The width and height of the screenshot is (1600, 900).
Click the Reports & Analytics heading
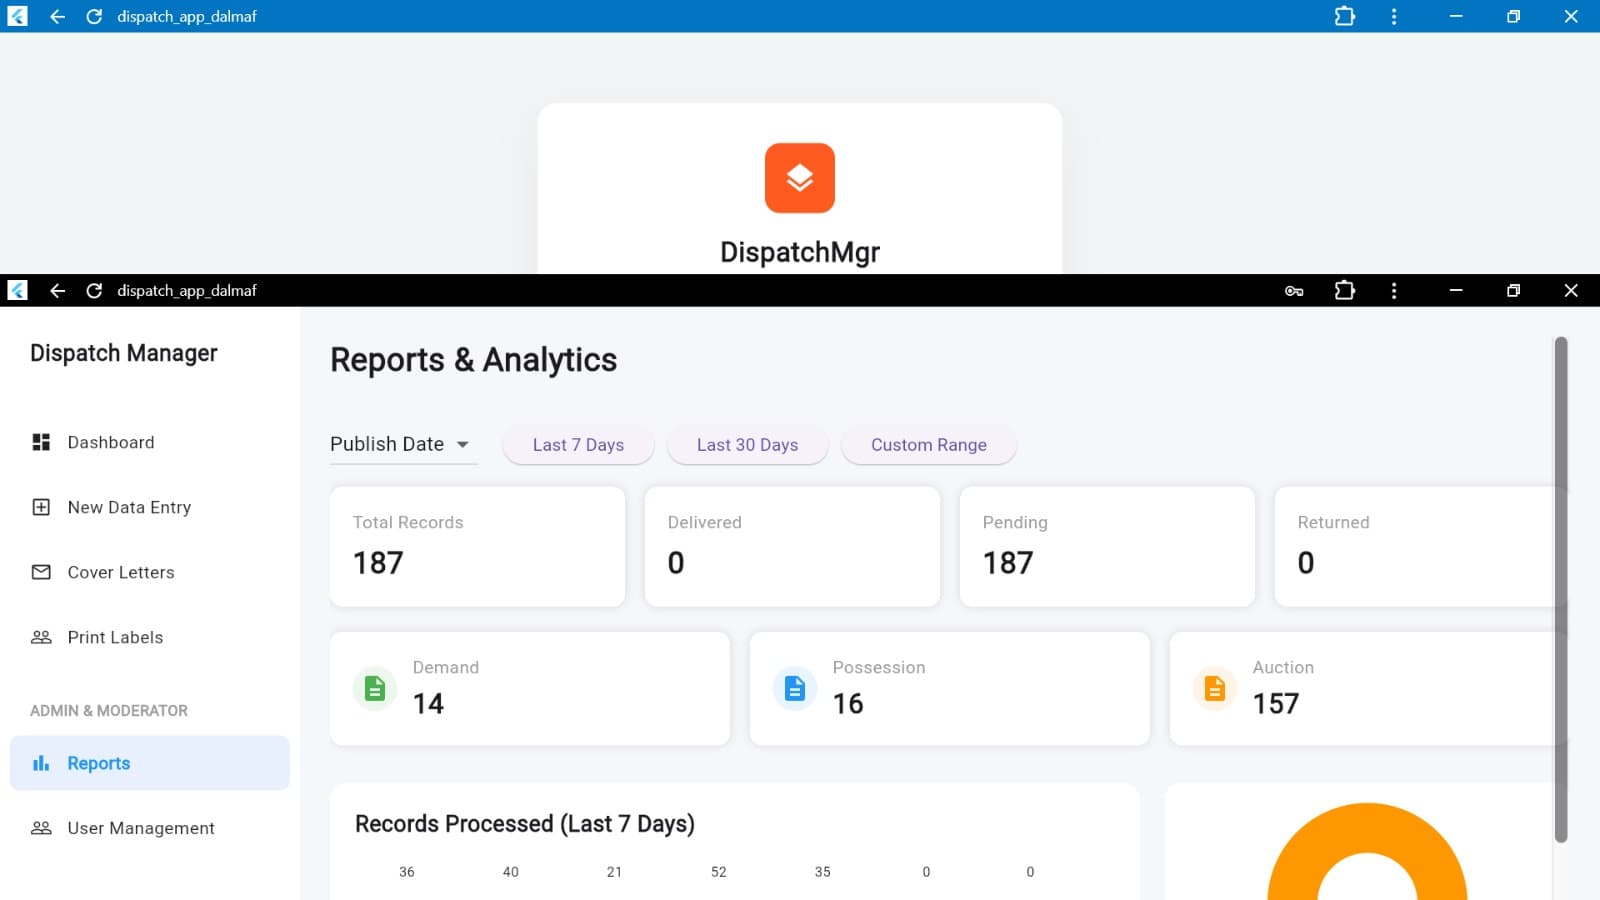[x=473, y=360]
